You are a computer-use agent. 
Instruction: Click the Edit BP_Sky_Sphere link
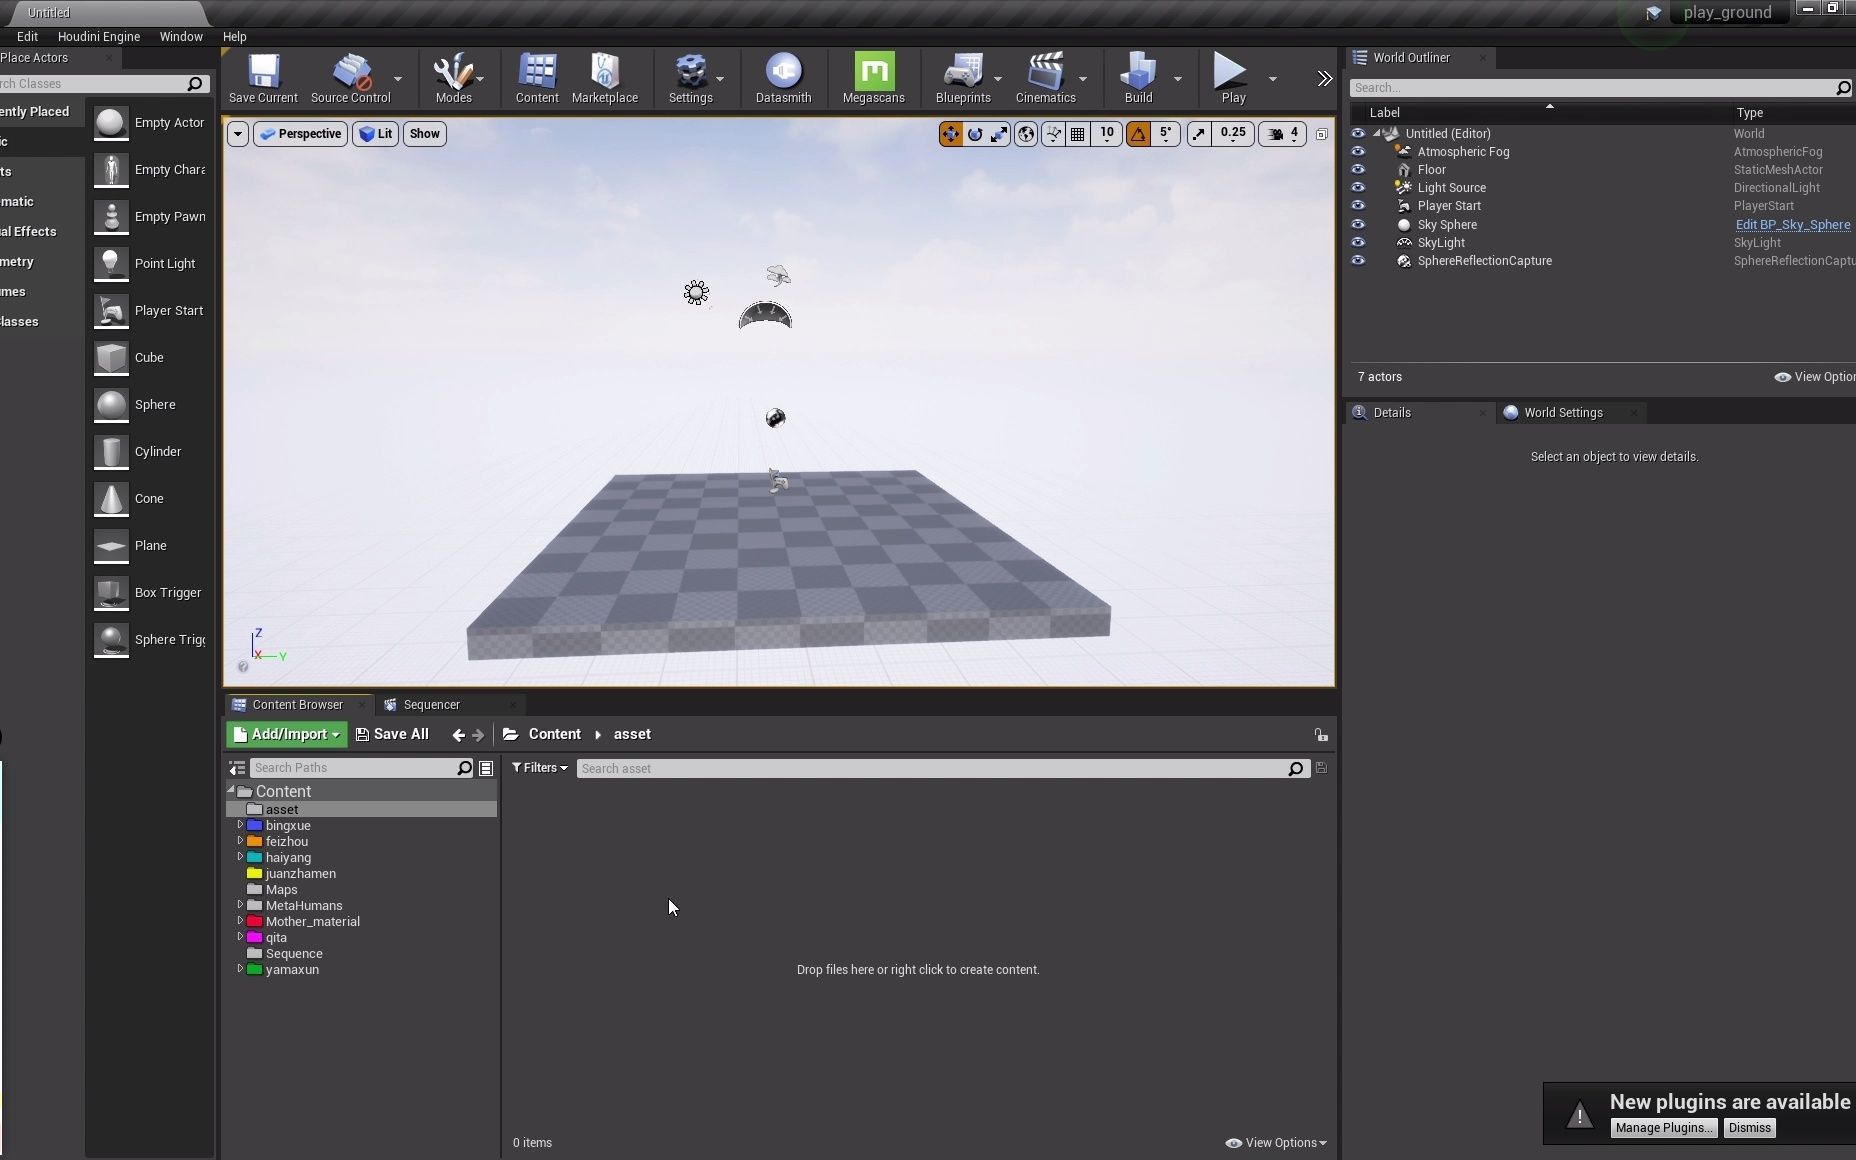(x=1791, y=224)
